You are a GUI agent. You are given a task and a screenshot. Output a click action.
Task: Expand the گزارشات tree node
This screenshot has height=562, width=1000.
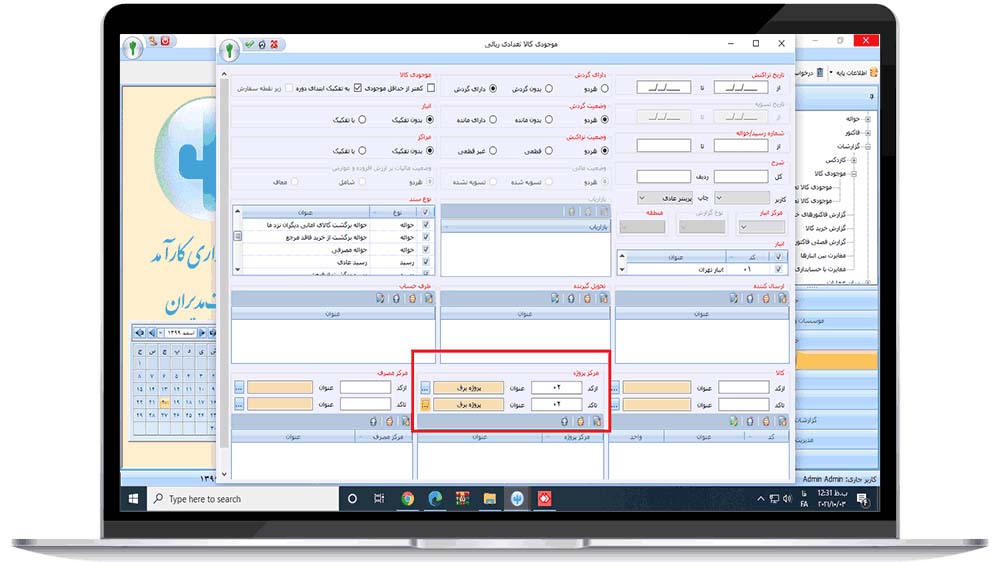point(867,146)
